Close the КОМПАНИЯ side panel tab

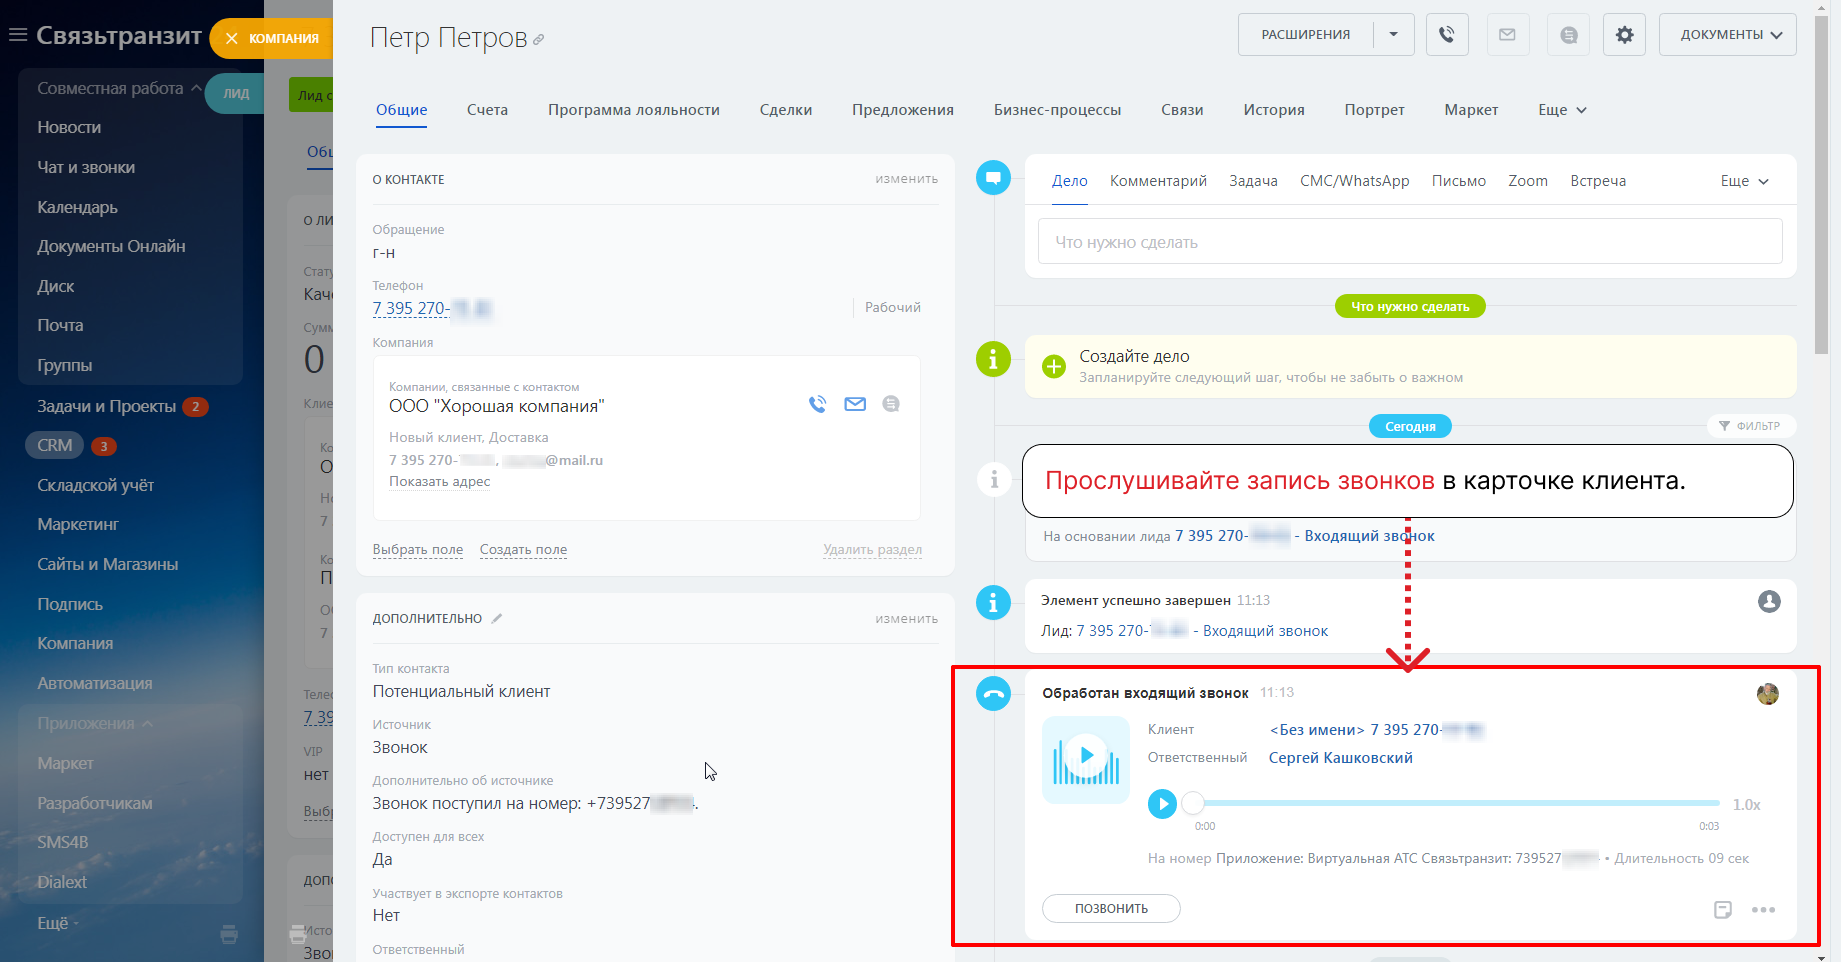click(x=232, y=38)
